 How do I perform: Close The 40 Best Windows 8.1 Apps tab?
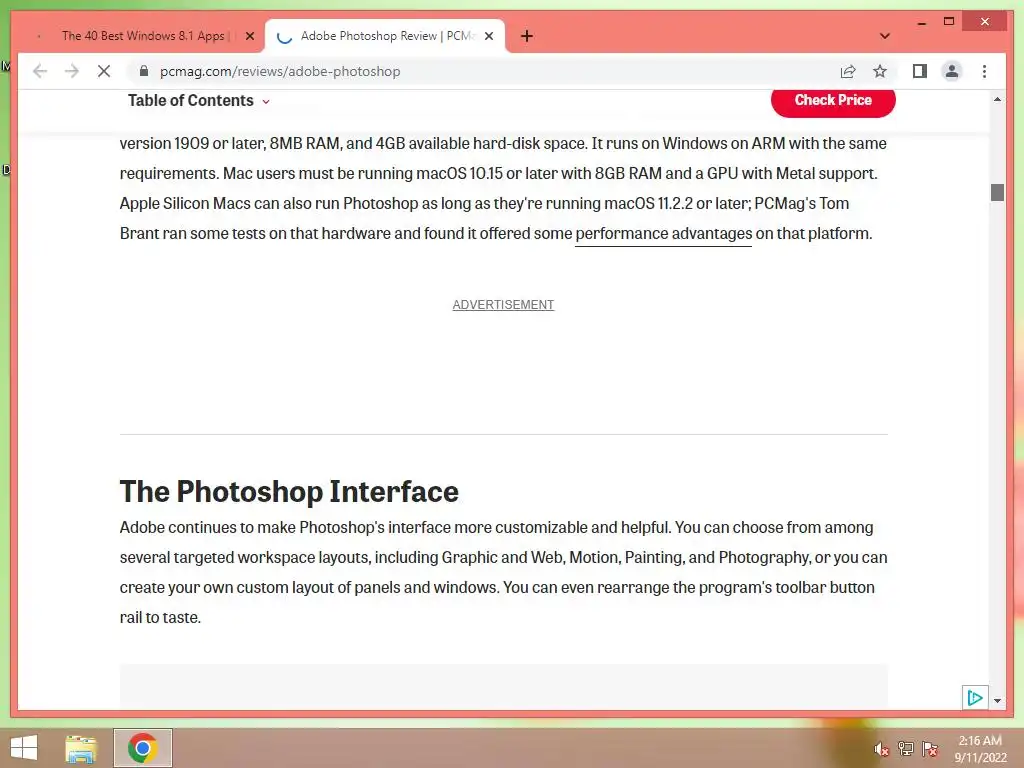[x=249, y=36]
